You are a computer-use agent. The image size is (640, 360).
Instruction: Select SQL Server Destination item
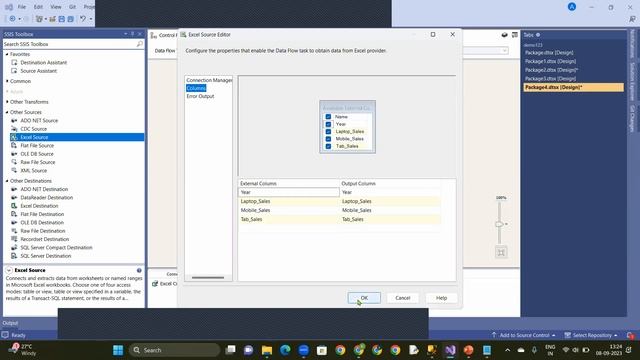click(x=46, y=256)
